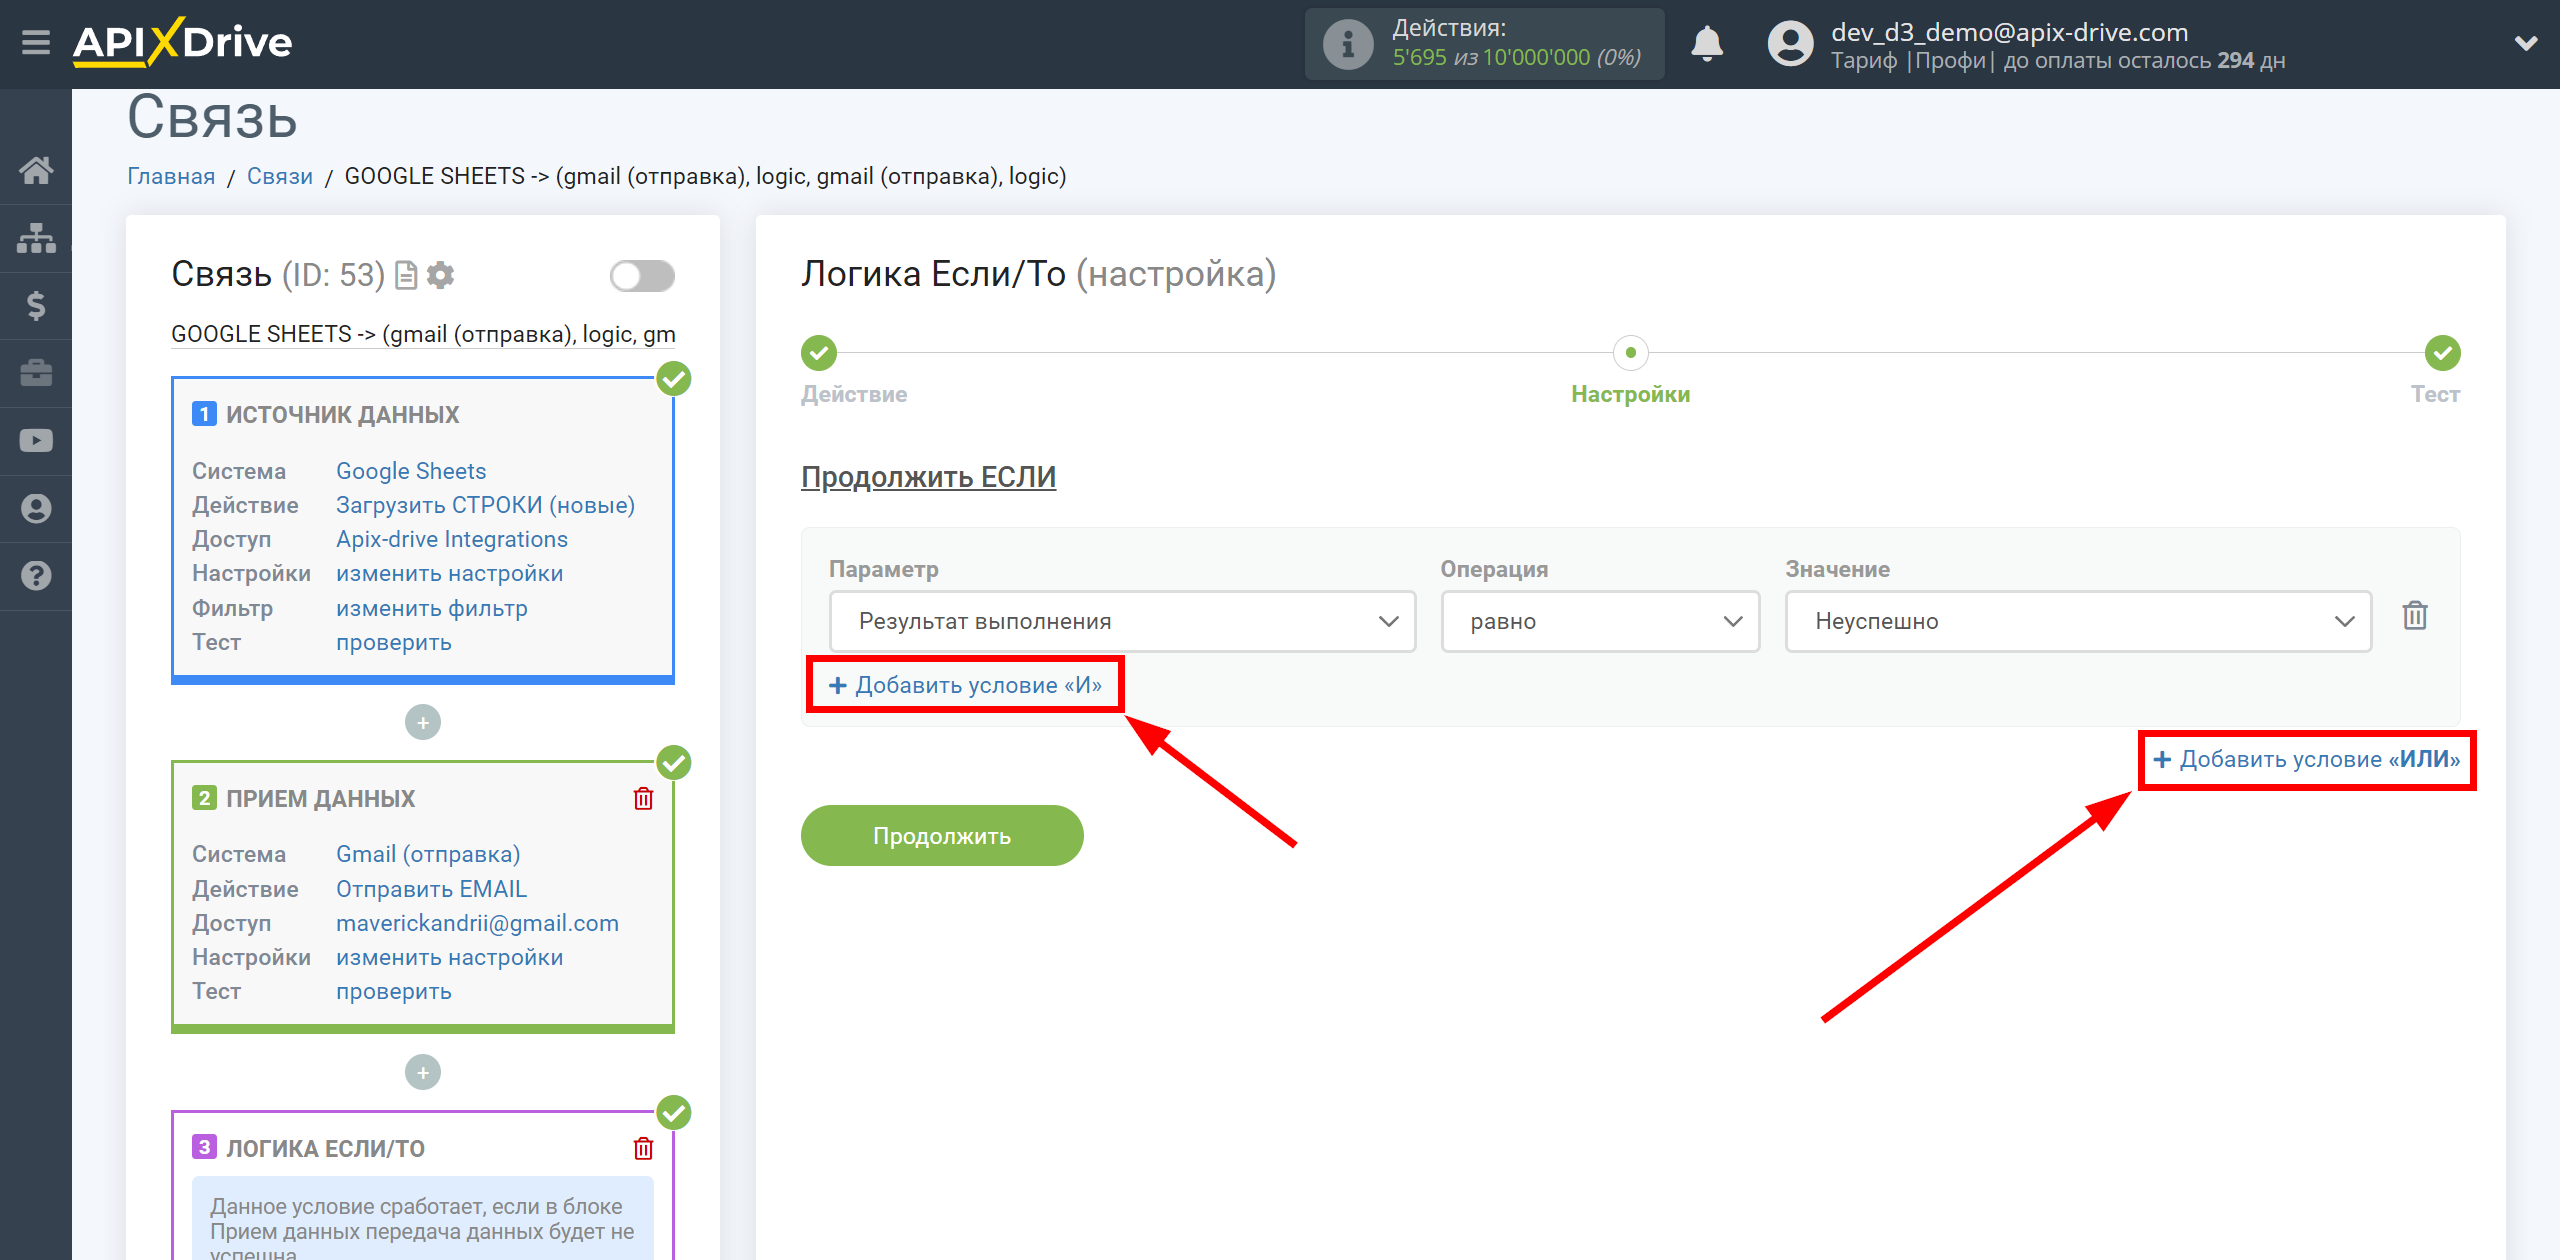2560x1260 pixels.
Task: Click Gmail изменить настройки link
Action: point(450,957)
